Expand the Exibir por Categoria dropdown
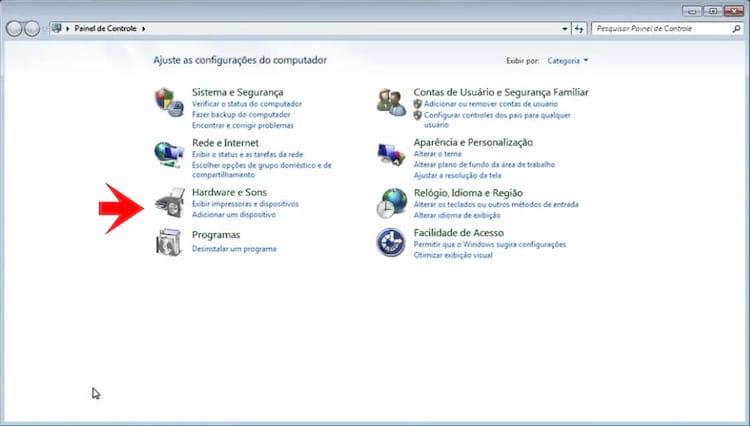Viewport: 750px width, 426px height. (568, 61)
